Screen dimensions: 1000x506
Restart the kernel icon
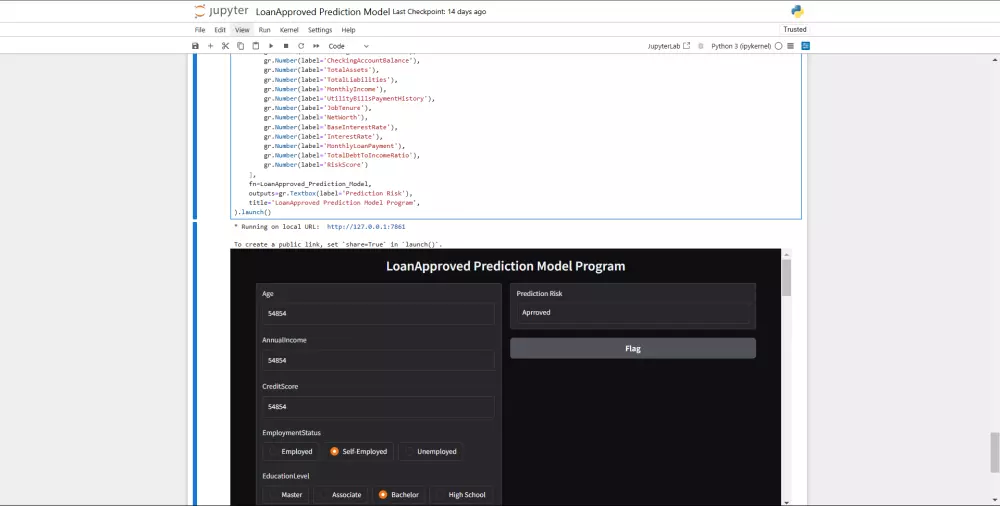(301, 46)
